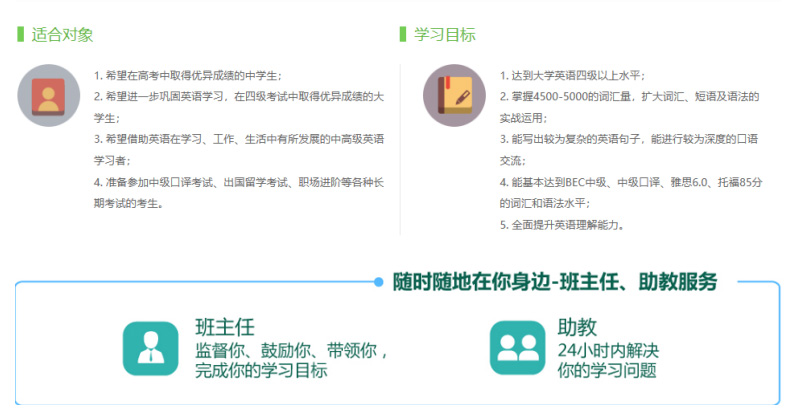Click the blue dot before the service heading
Screen dimensions: 796x413
tap(378, 282)
